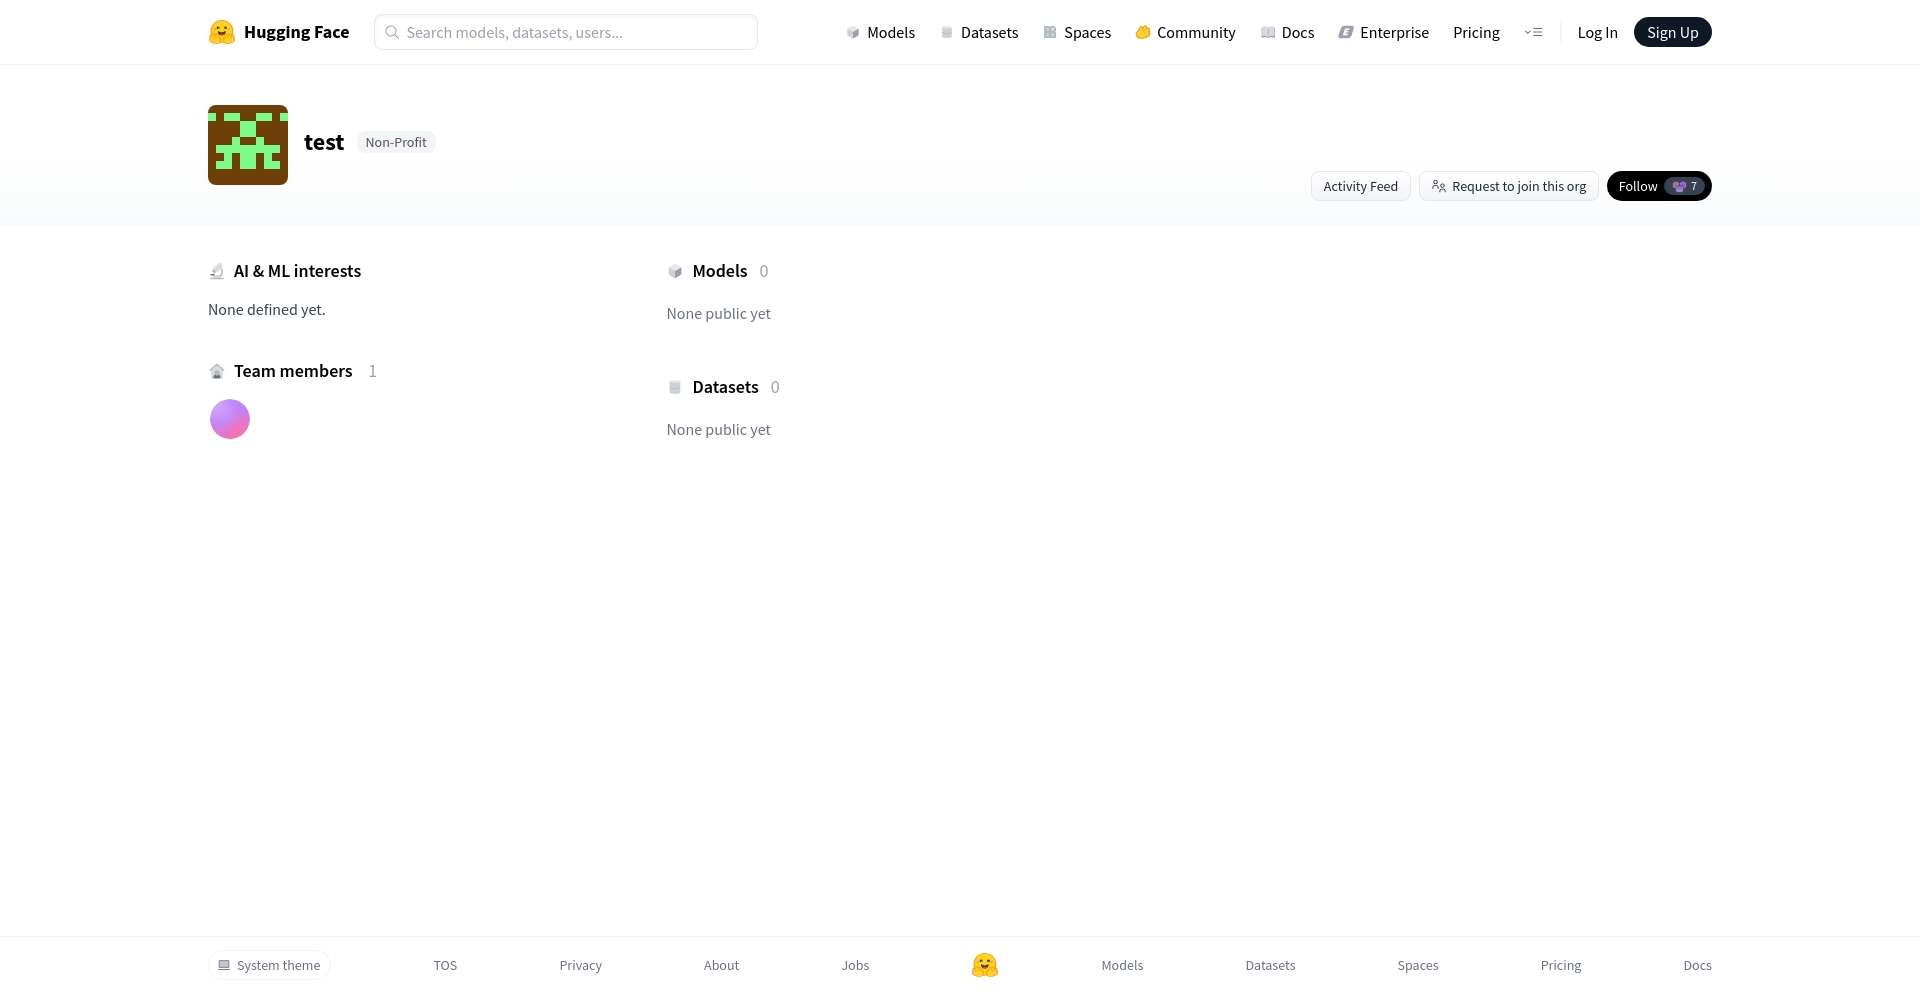1920x1000 pixels.
Task: Open Community in the top navigation
Action: [x=1185, y=32]
